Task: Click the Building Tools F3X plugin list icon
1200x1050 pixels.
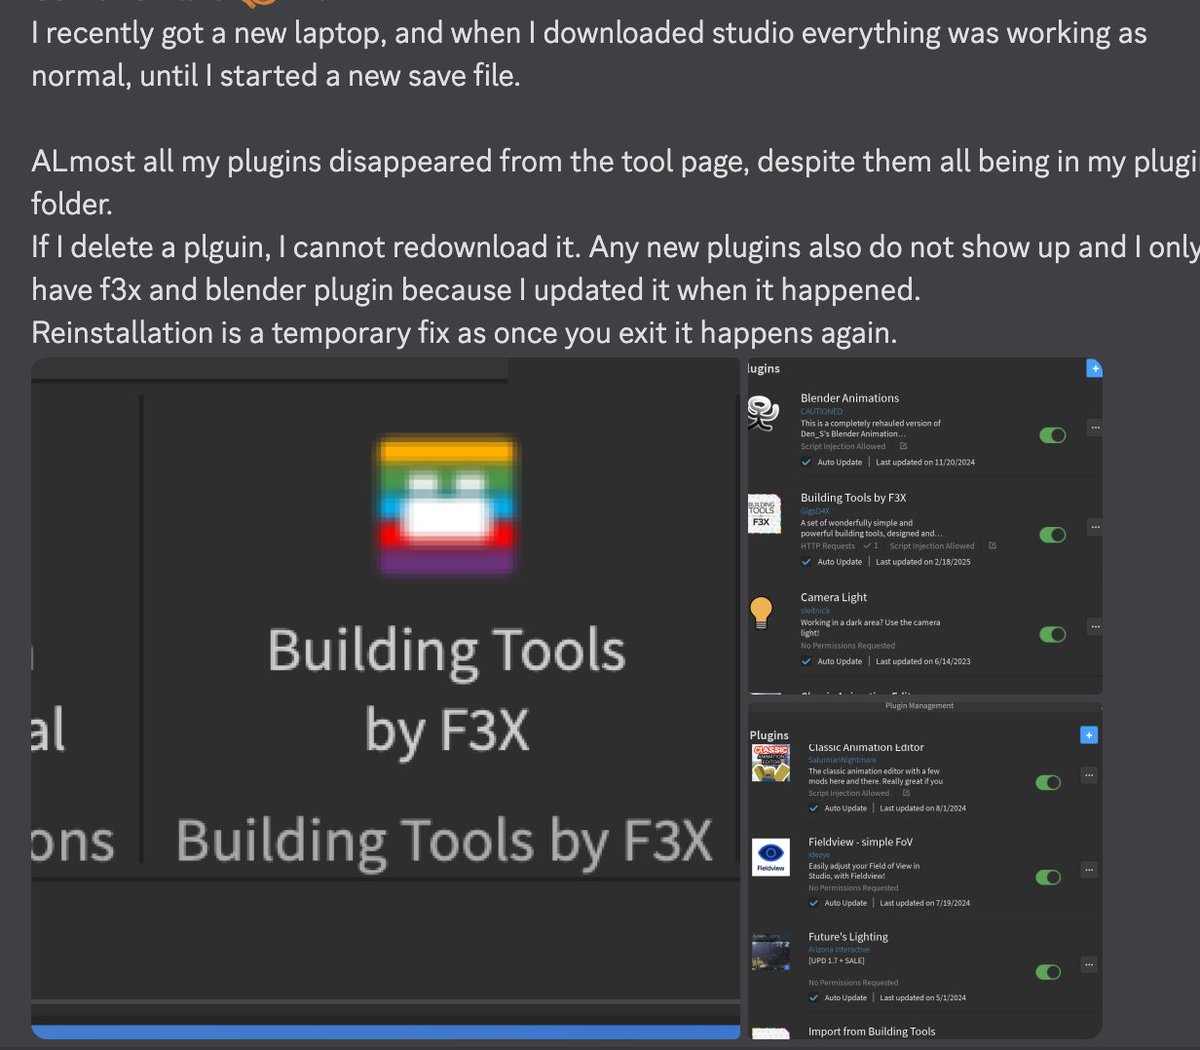Action: click(765, 512)
